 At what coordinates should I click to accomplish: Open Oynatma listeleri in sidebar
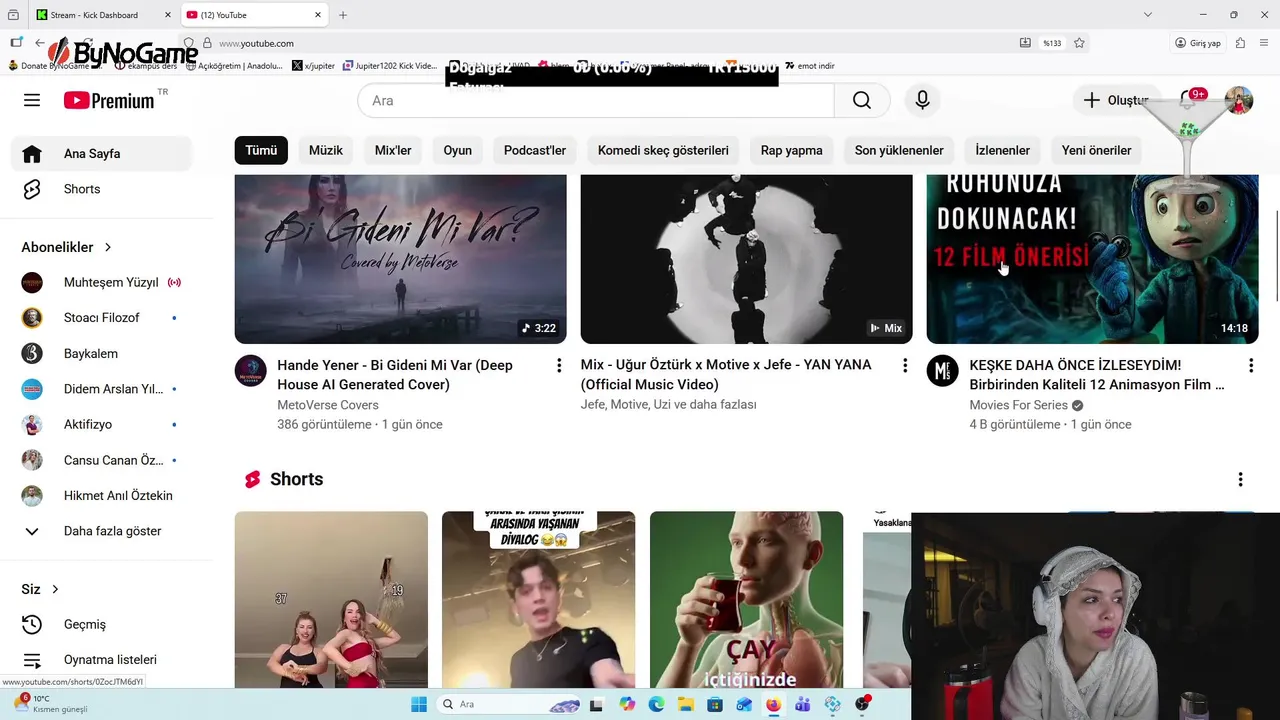(101, 660)
